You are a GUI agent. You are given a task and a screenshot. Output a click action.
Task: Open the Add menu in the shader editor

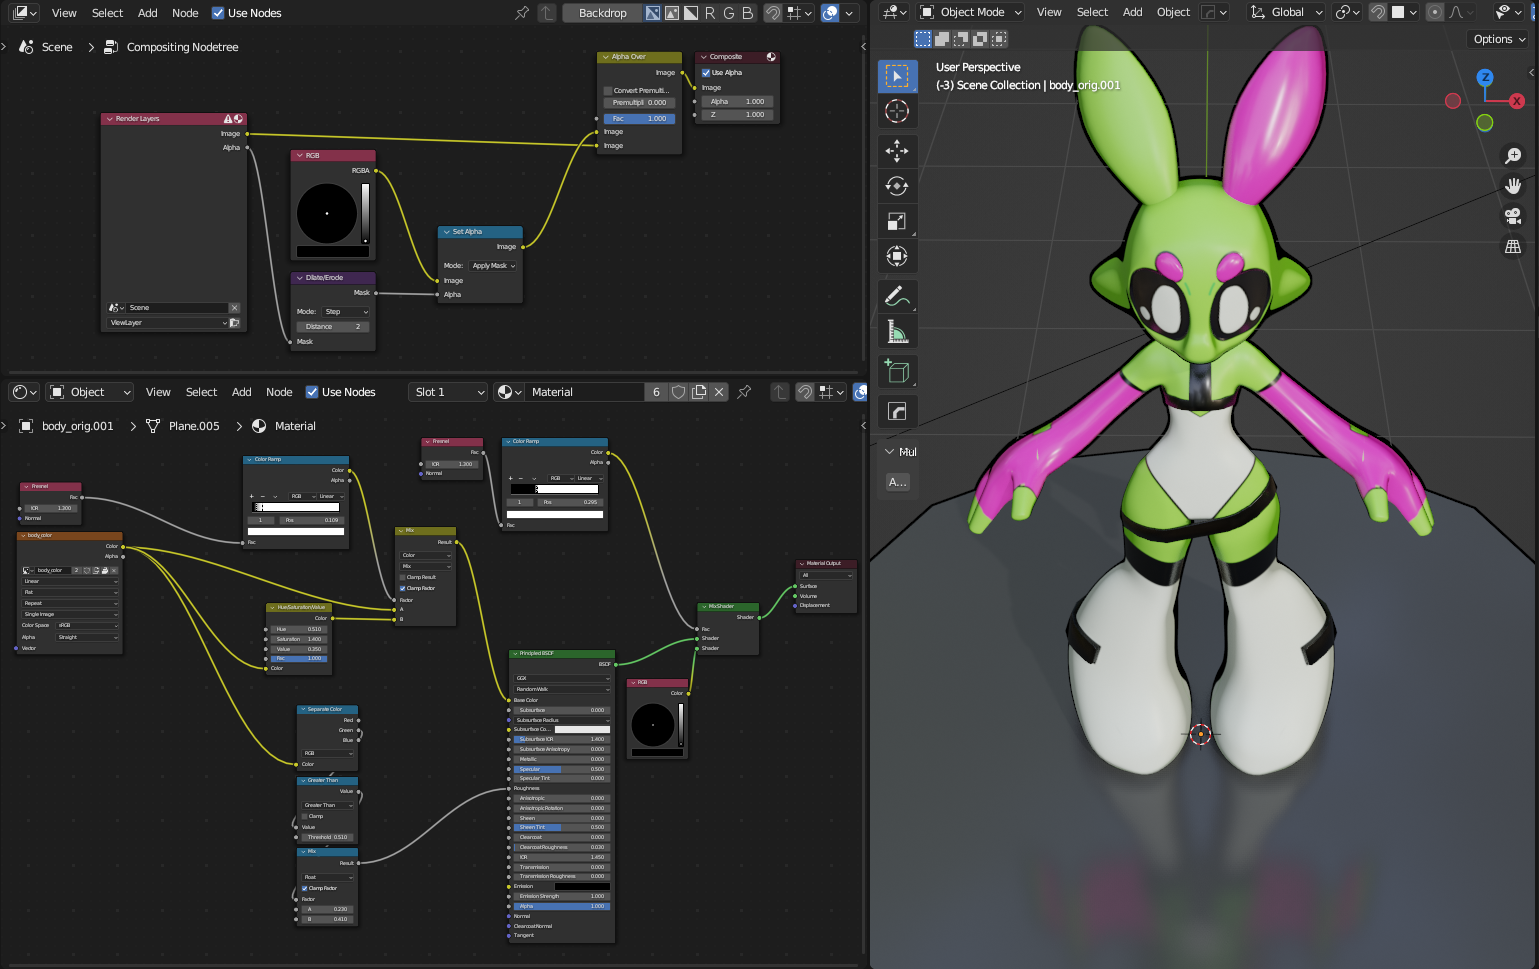(242, 392)
